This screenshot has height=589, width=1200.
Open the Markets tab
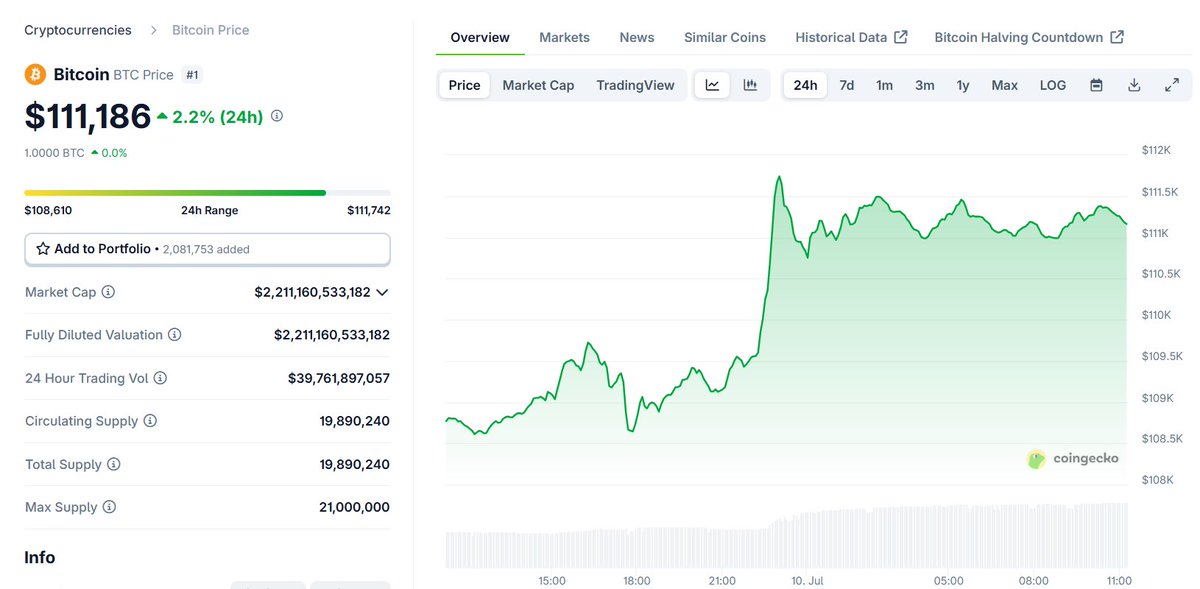(x=564, y=37)
